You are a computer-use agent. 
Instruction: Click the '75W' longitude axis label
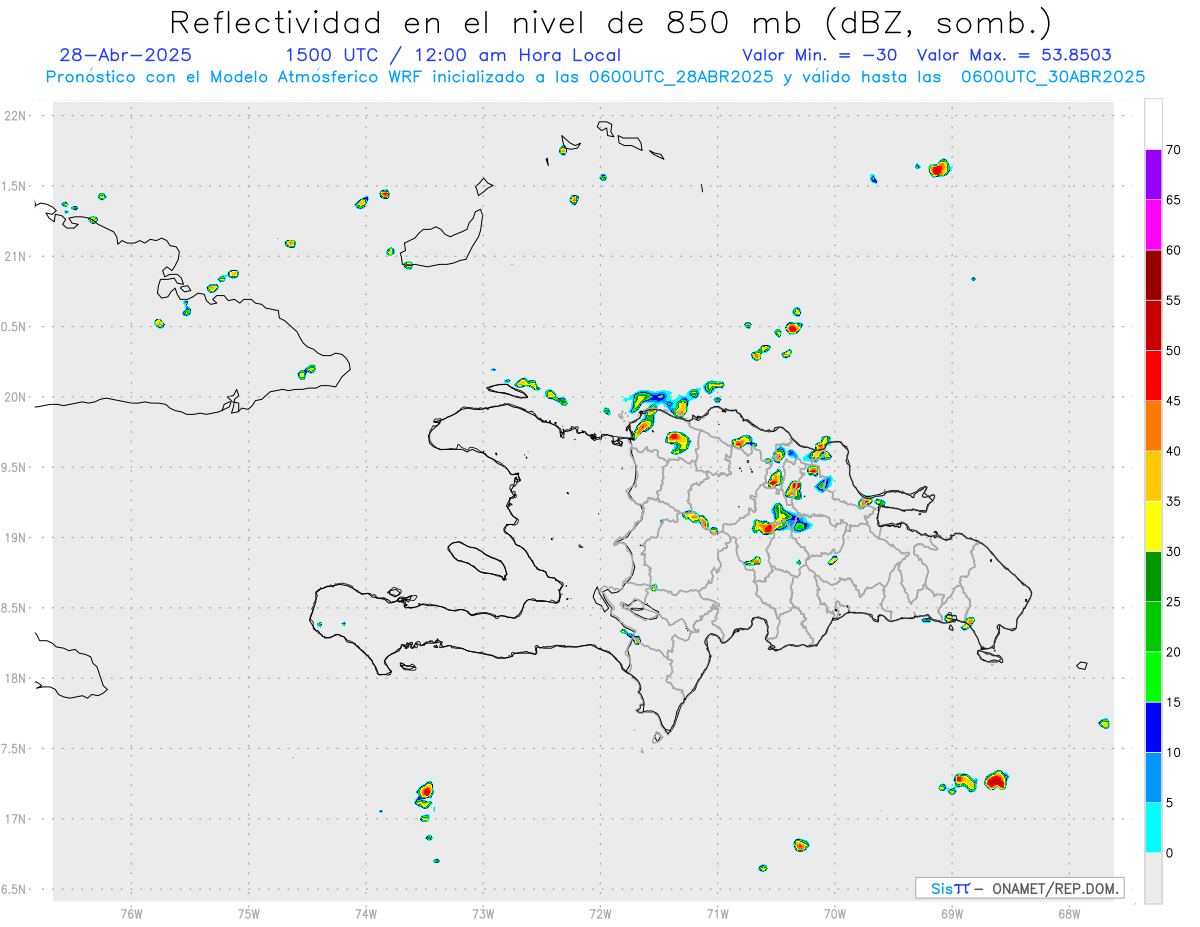(x=249, y=913)
